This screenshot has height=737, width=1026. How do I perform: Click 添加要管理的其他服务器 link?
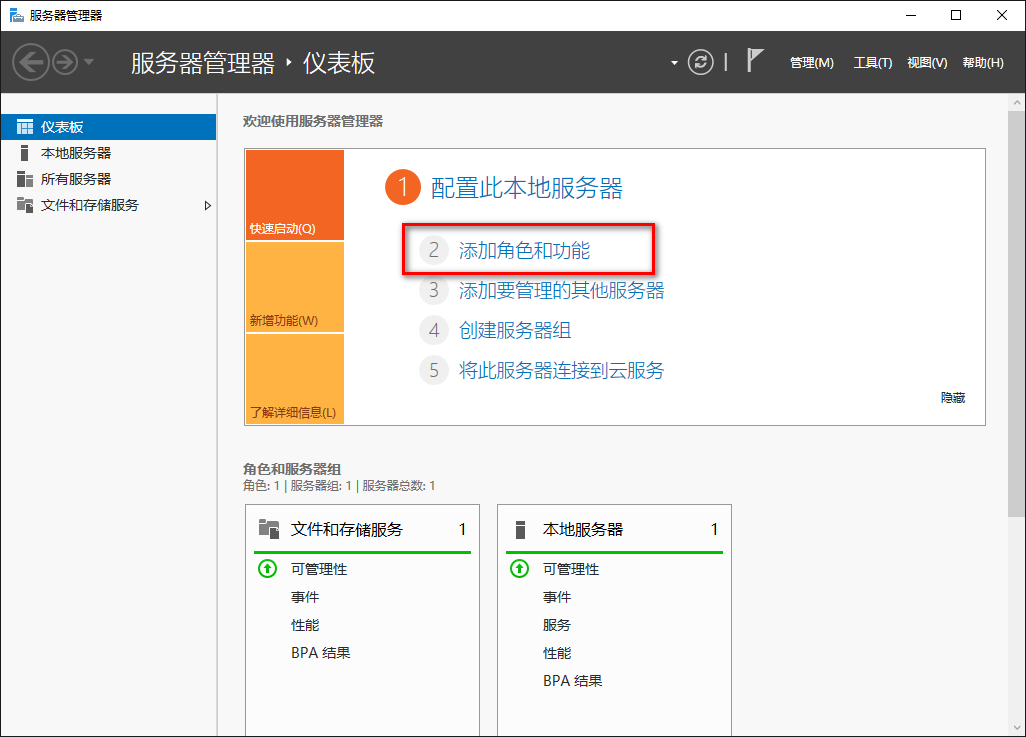pyautogui.click(x=561, y=290)
